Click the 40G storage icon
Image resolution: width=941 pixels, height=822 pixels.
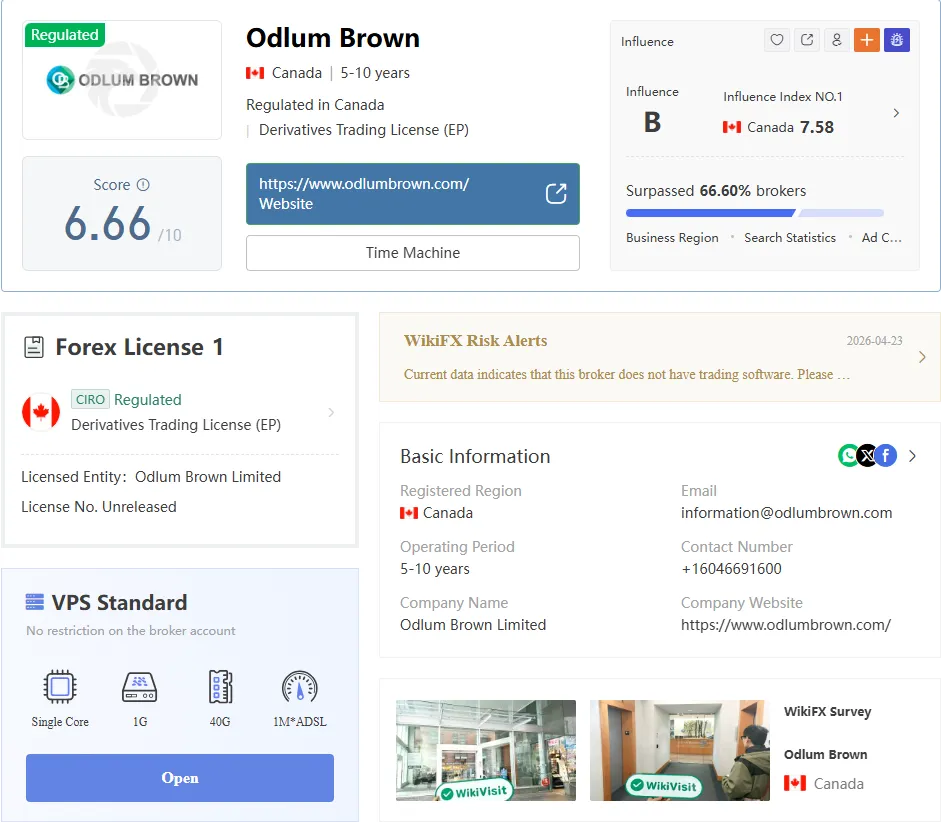(220, 686)
